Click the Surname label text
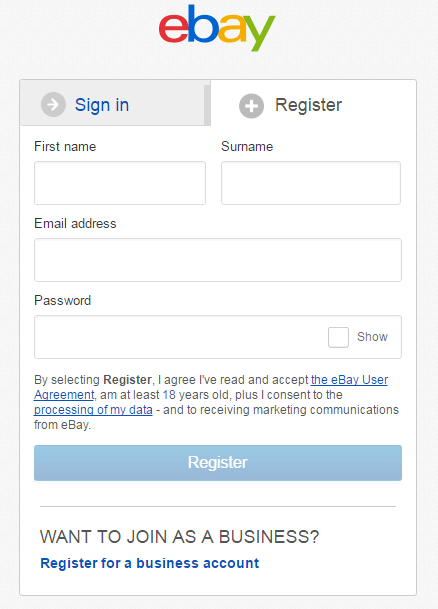This screenshot has width=438, height=609. tap(247, 146)
